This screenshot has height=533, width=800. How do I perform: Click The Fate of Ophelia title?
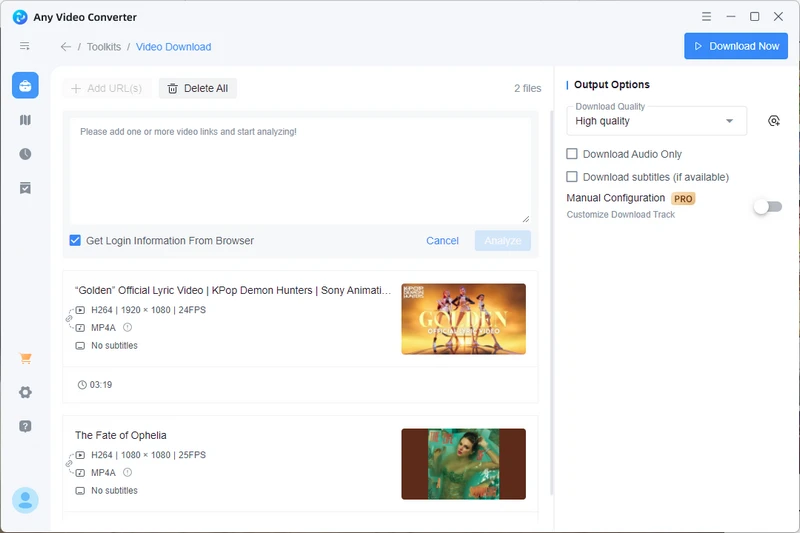tap(121, 435)
